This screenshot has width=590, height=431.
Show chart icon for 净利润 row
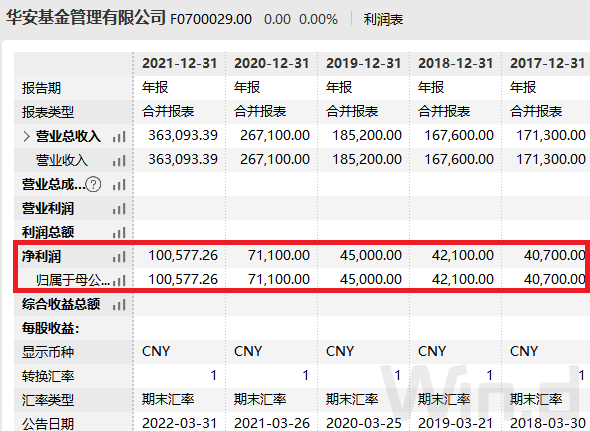tap(119, 257)
